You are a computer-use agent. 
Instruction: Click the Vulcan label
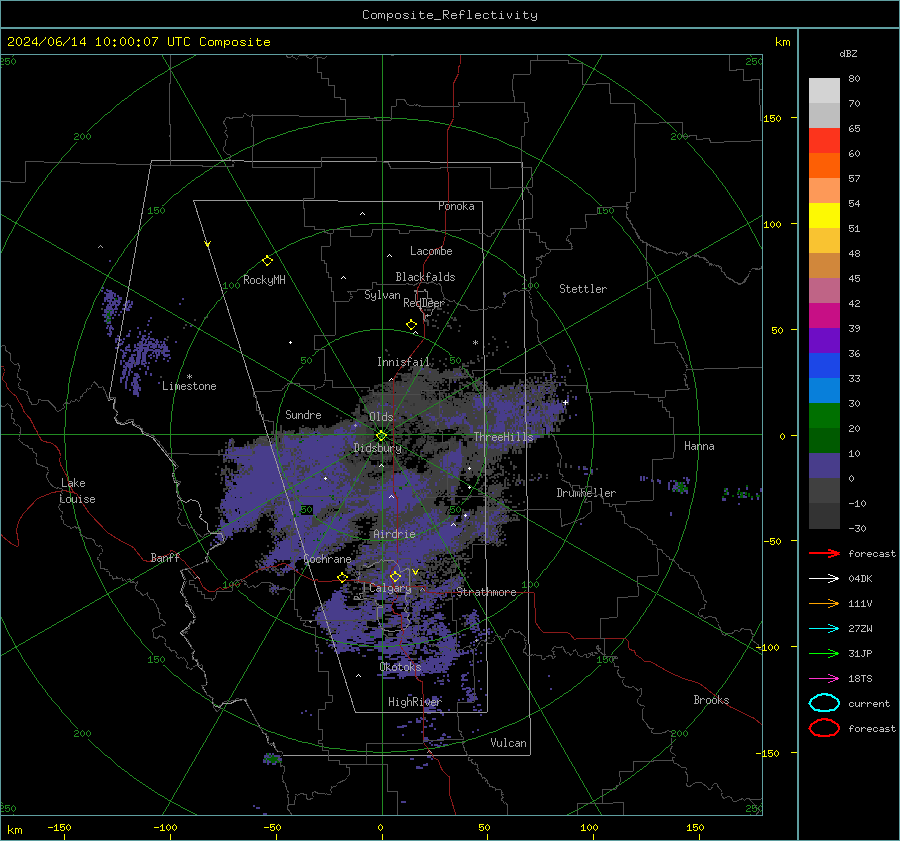point(508,743)
